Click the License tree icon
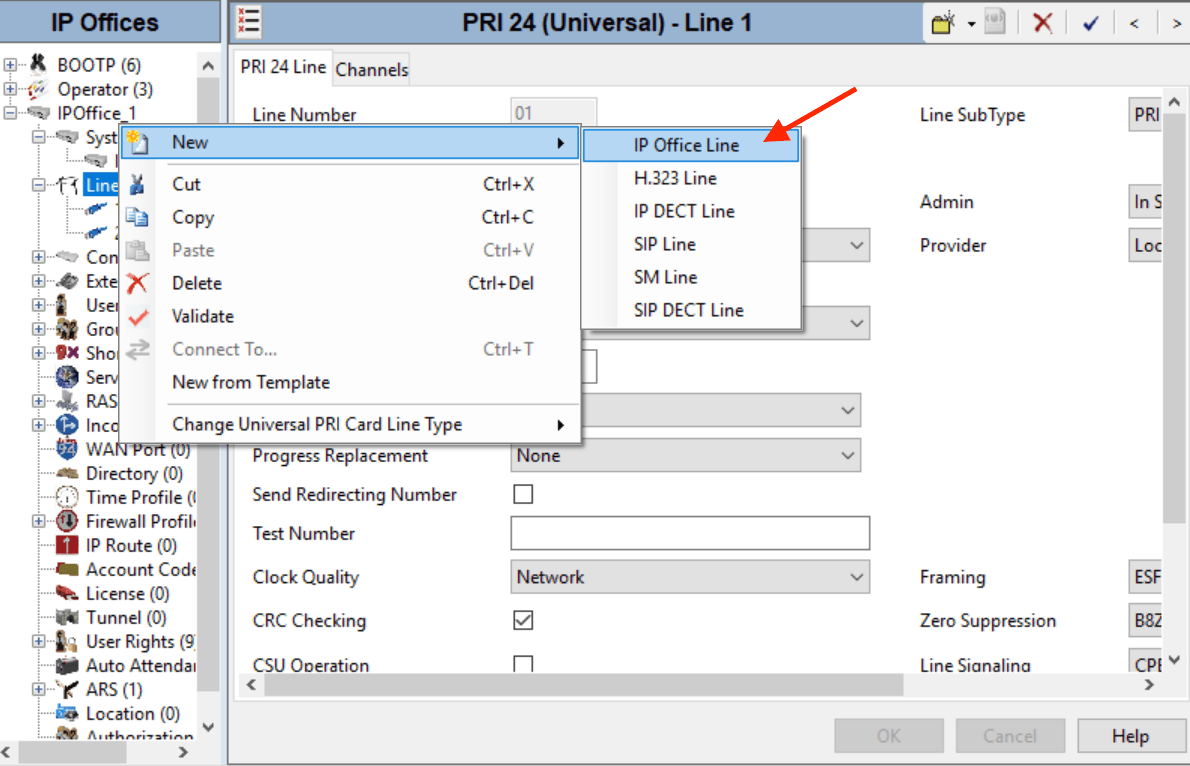This screenshot has width=1190, height=766. tap(67, 593)
